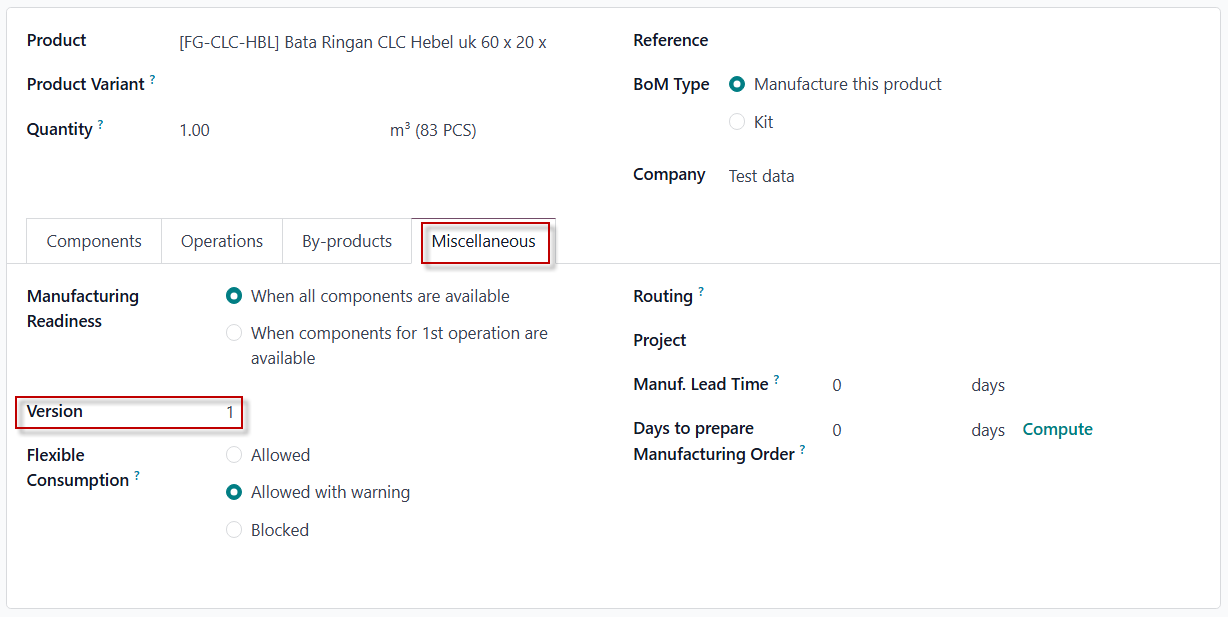Screen dimensions: 1228x617
Task: Click the Compute link
Action: [1057, 429]
